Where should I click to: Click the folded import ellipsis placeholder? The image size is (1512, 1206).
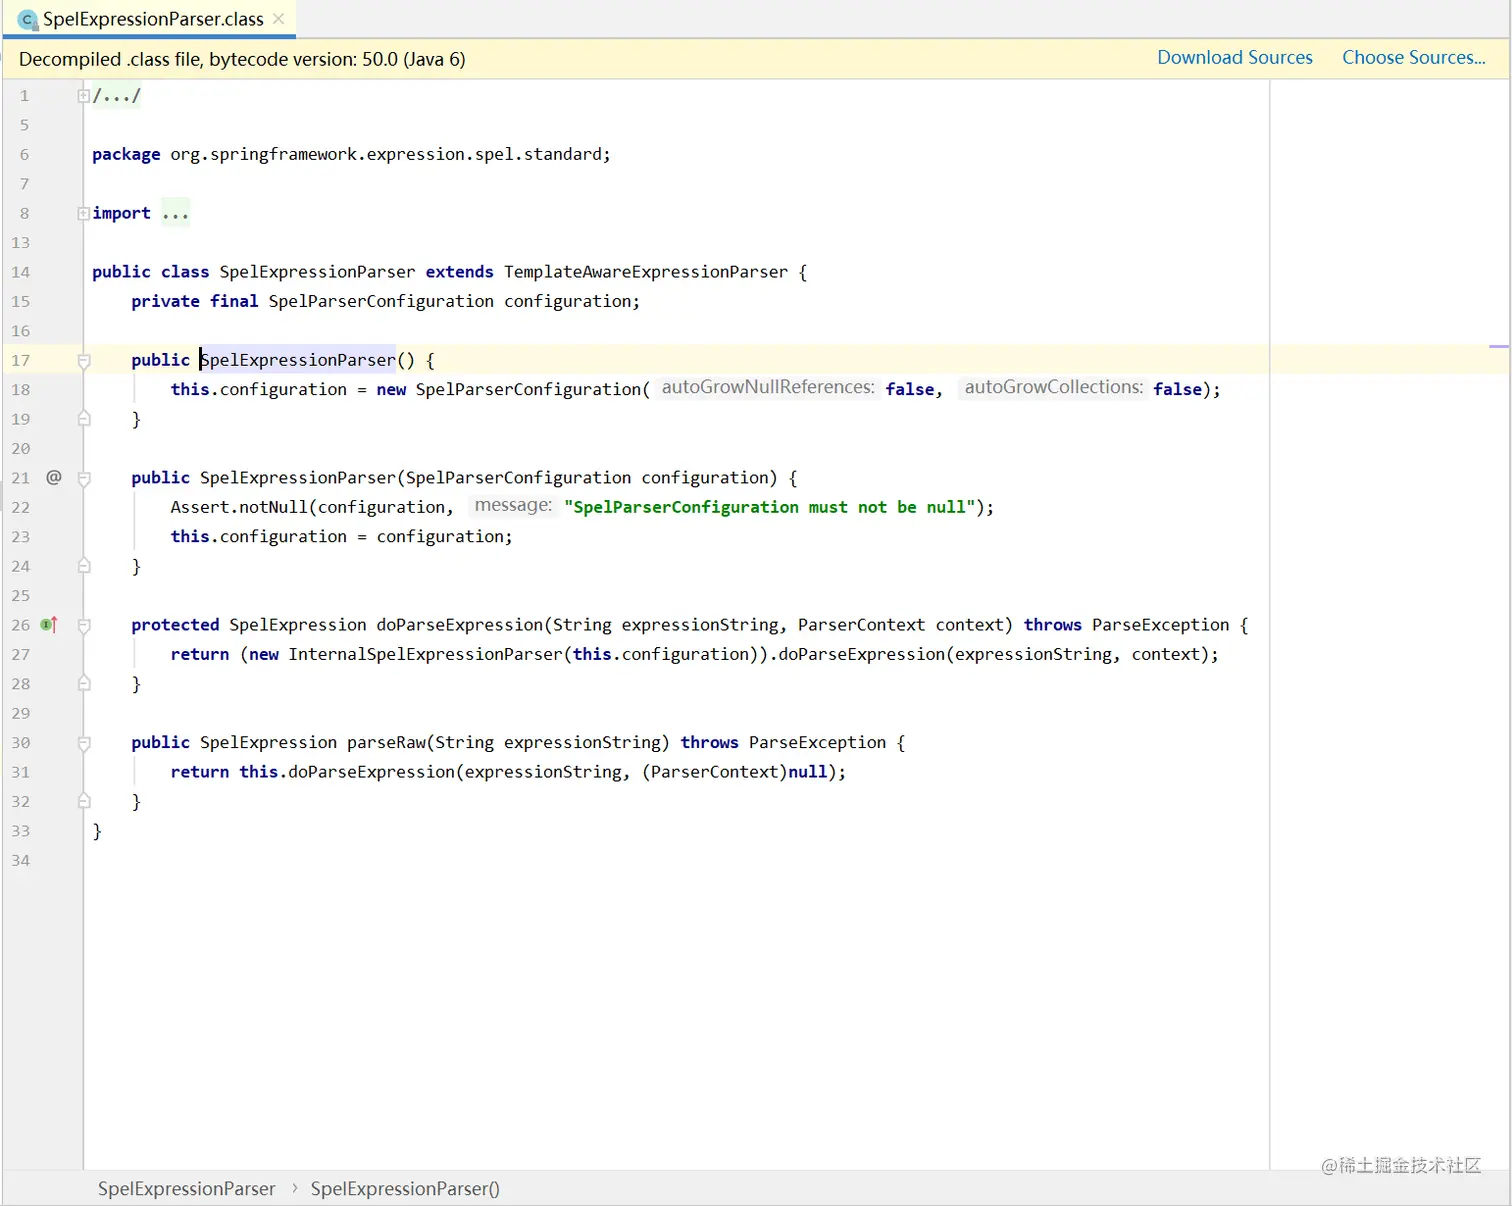coord(175,213)
